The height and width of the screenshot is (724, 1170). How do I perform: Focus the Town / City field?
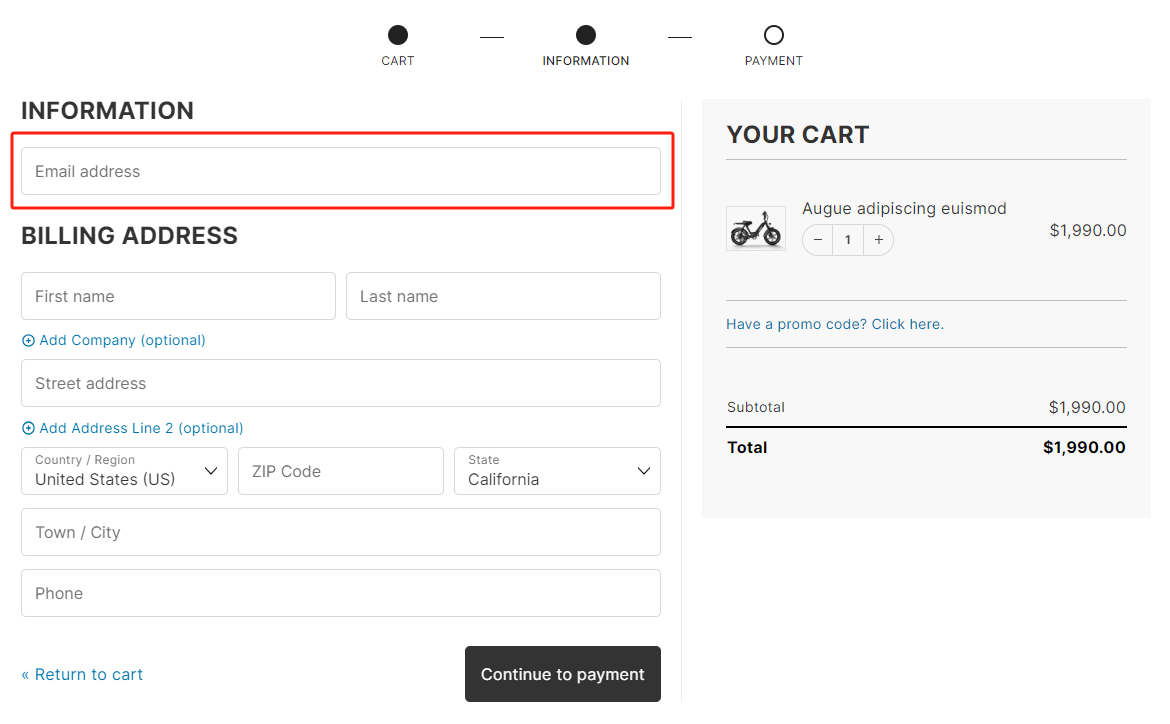[341, 532]
